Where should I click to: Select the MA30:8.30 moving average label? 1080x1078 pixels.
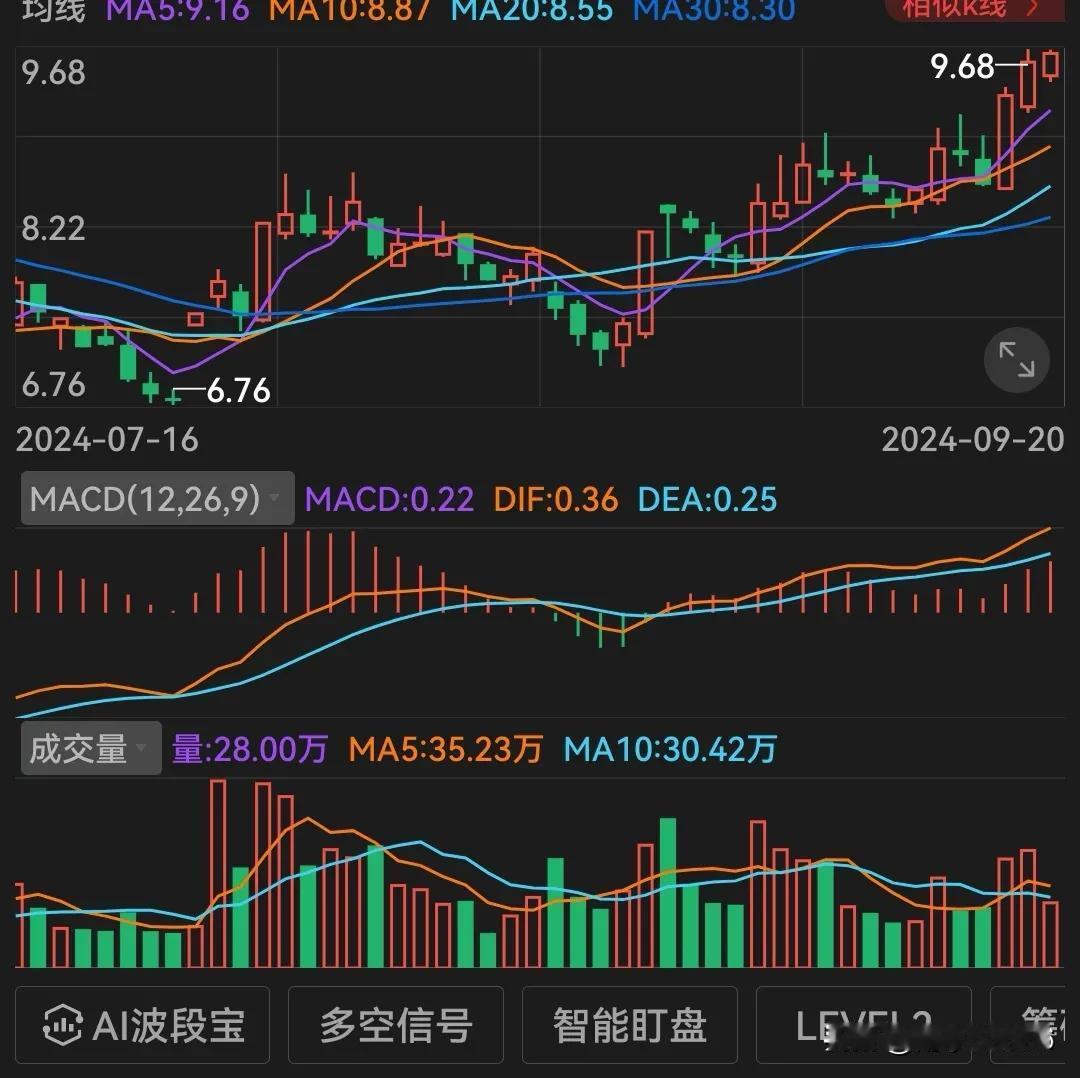click(714, 11)
